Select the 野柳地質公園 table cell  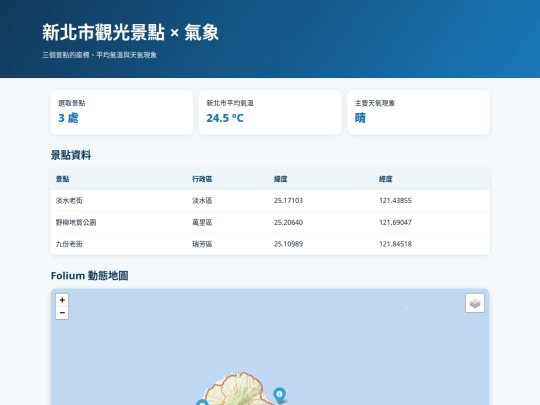pos(76,222)
